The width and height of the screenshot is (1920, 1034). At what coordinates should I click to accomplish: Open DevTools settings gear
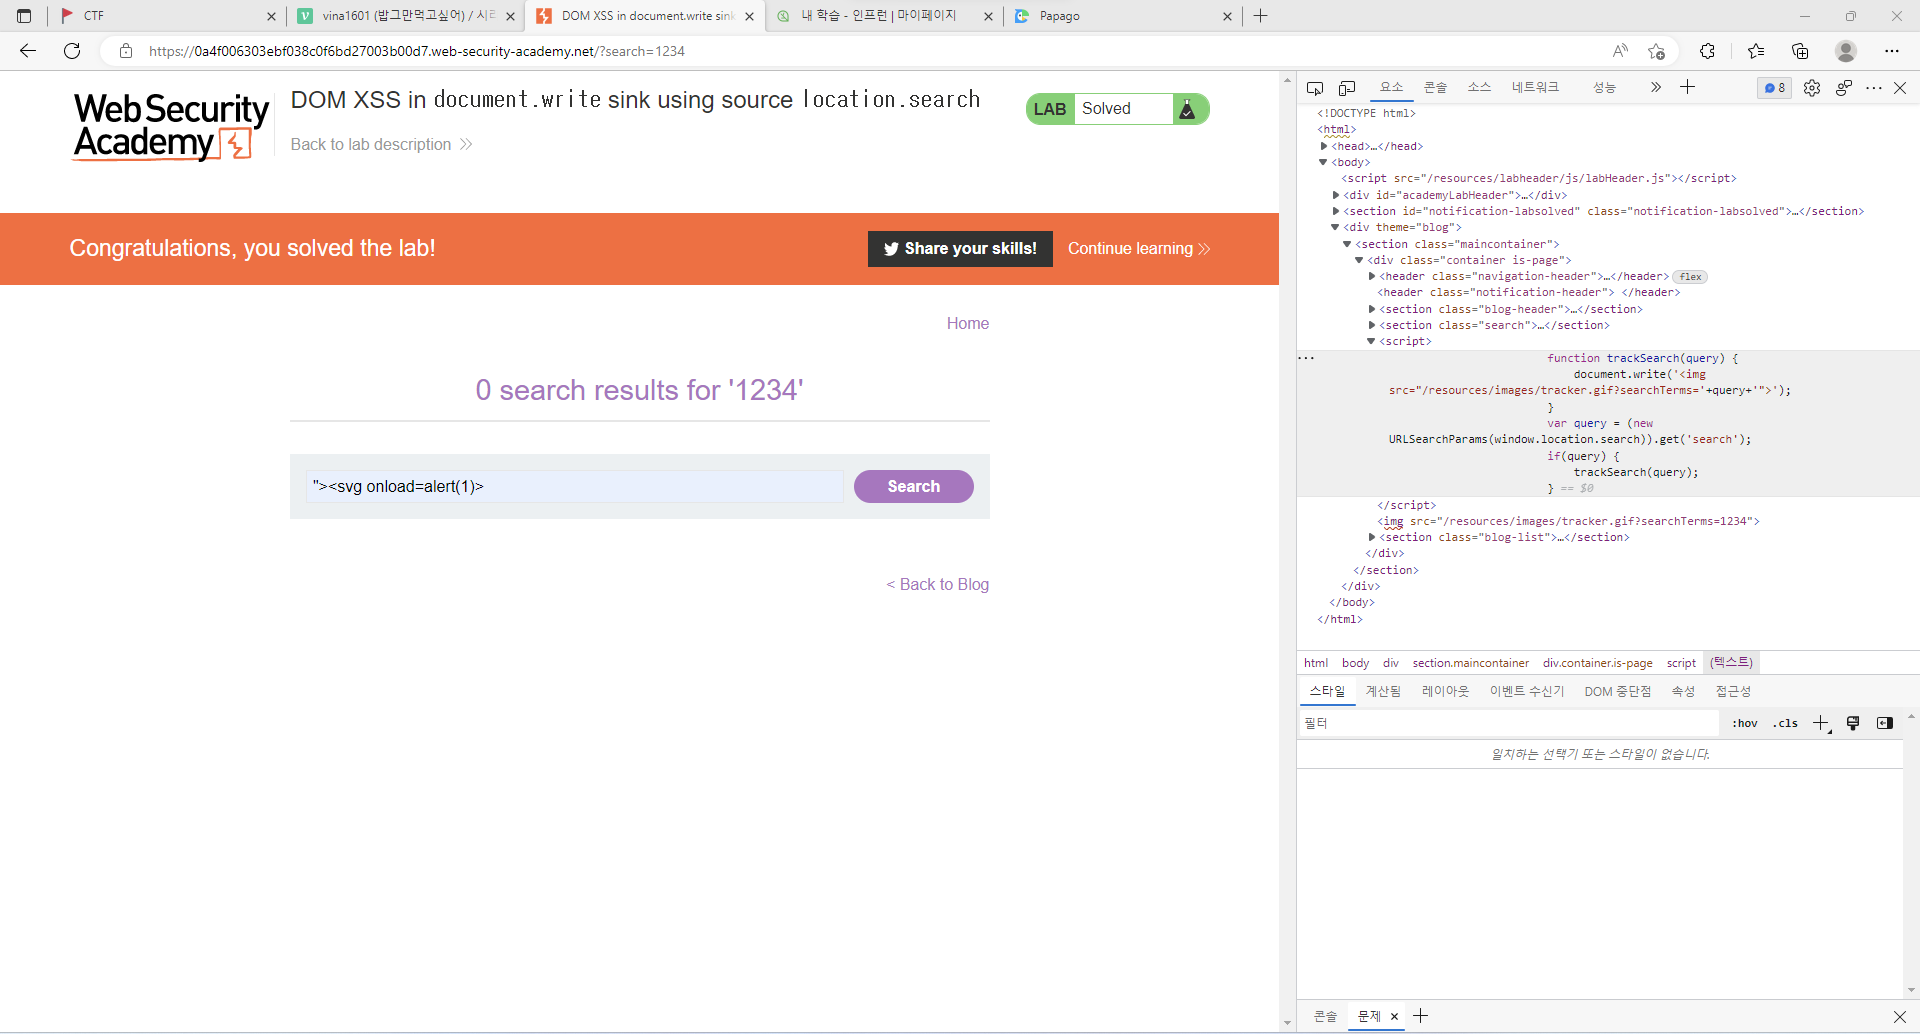tap(1812, 88)
